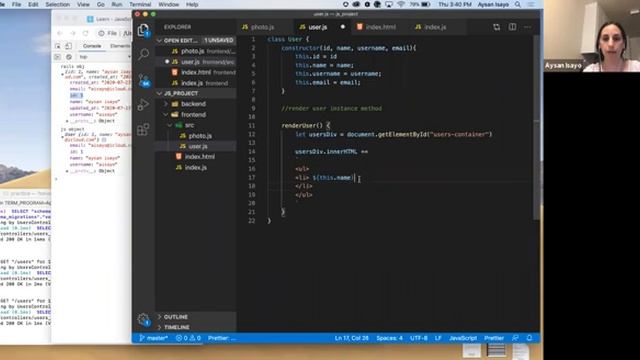
Task: Click line number 12 in gutter
Action: point(251,134)
